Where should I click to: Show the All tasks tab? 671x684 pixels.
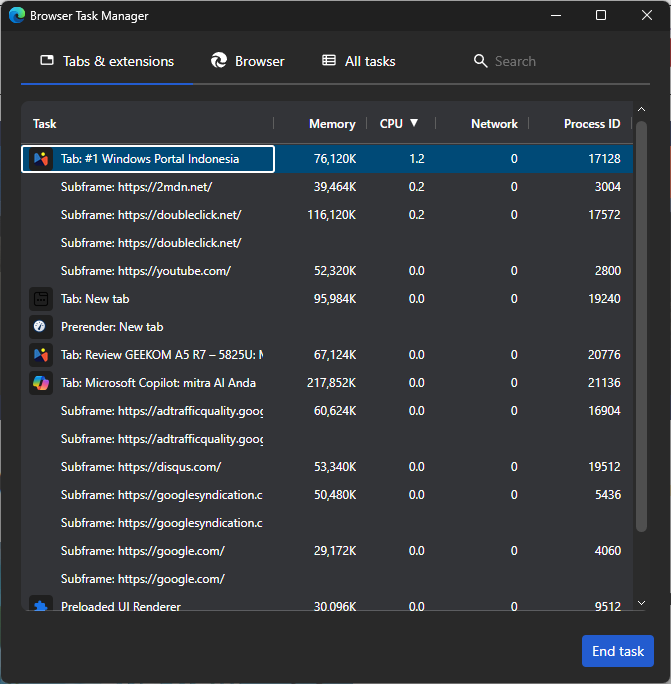[358, 61]
